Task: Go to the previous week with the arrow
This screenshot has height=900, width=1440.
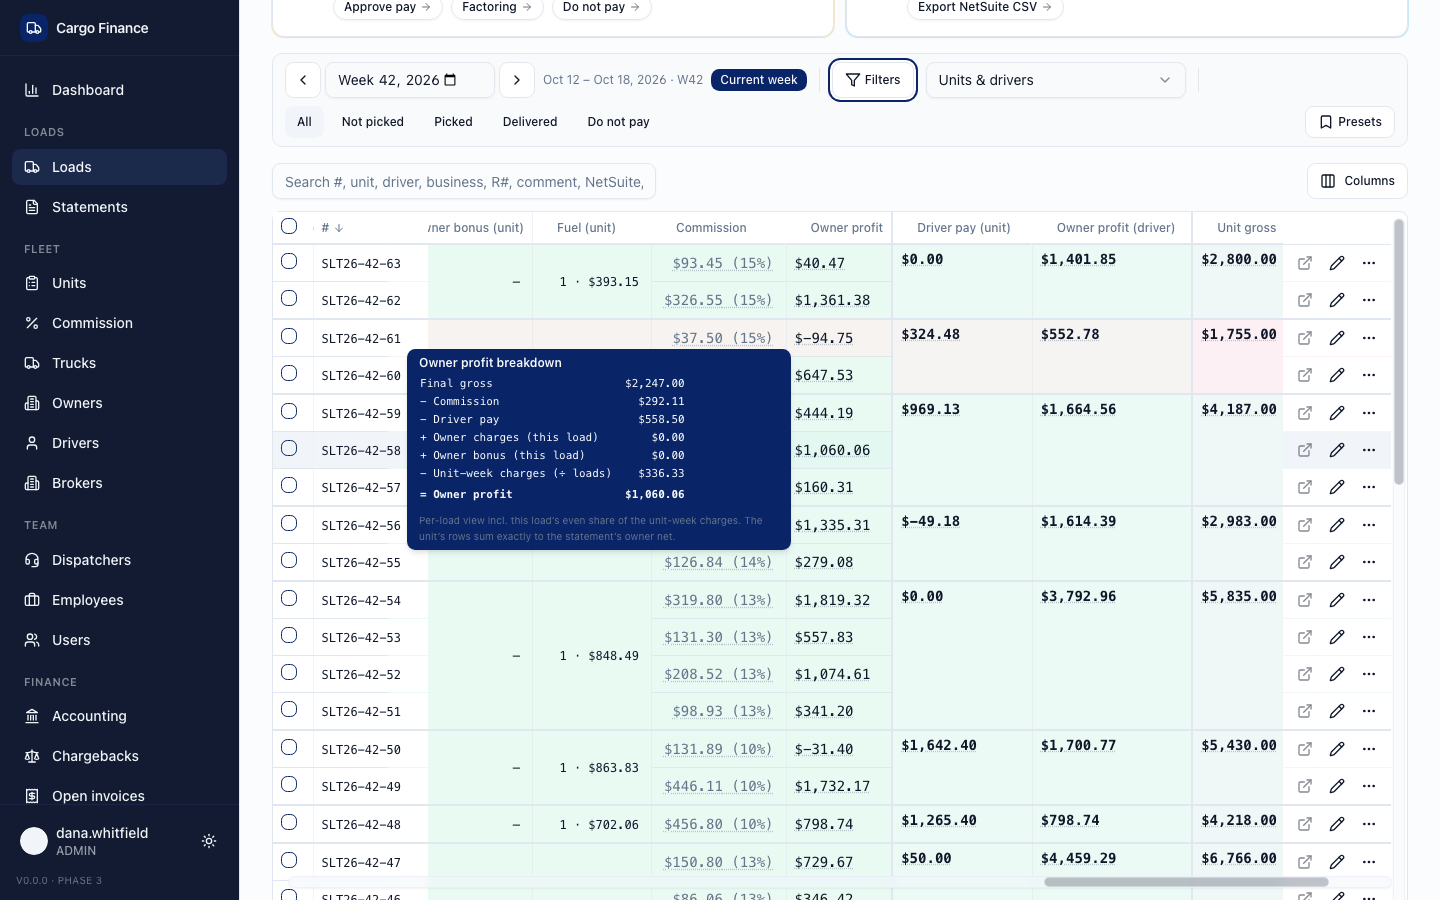Action: point(303,80)
